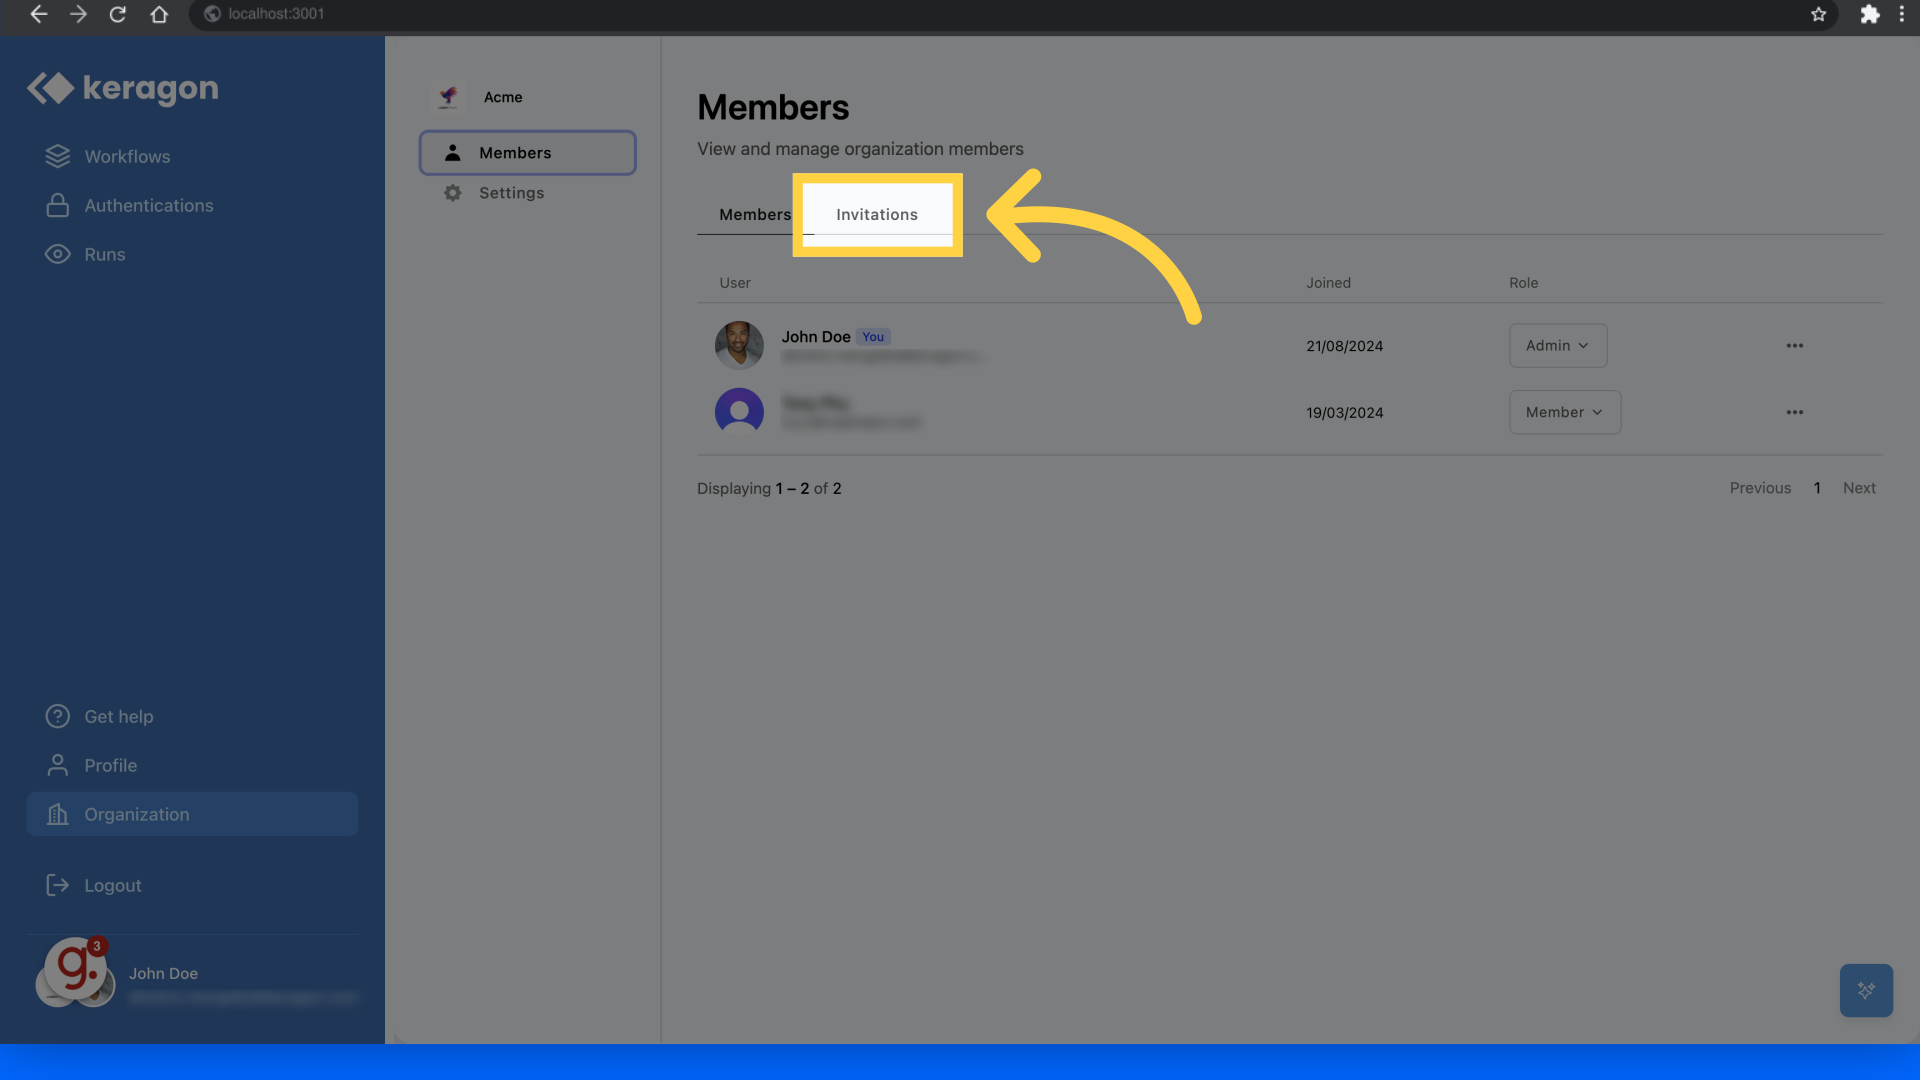Open the Admin role dropdown
This screenshot has width=1920, height=1080.
tap(1558, 346)
